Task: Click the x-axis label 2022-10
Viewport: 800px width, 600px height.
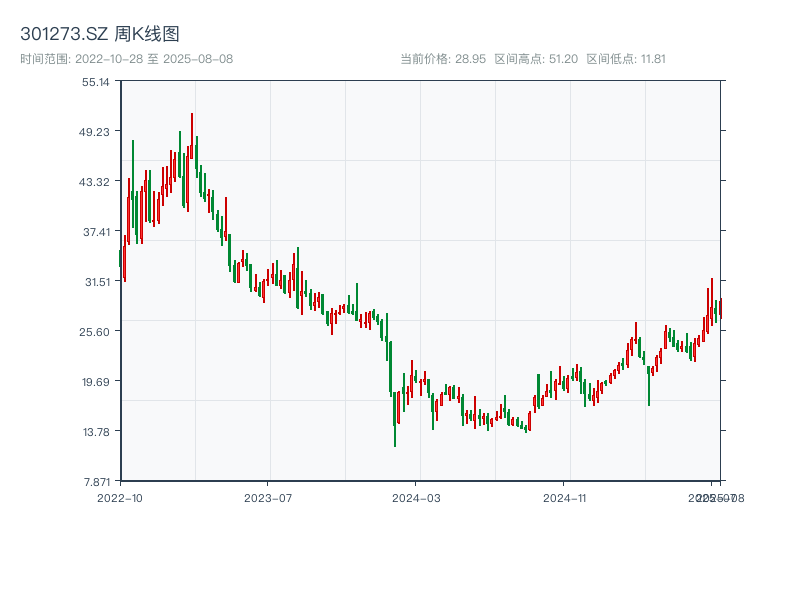Action: (x=120, y=498)
